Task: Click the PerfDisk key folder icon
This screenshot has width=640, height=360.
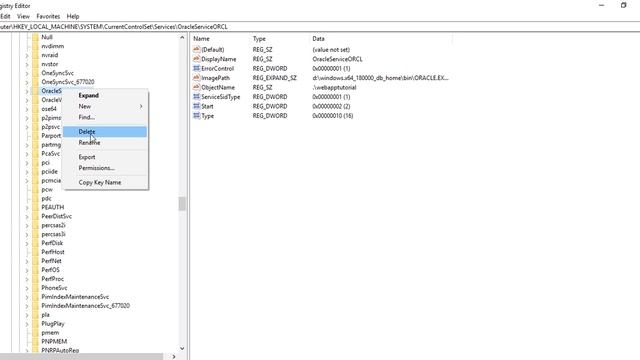Action: click(35, 243)
